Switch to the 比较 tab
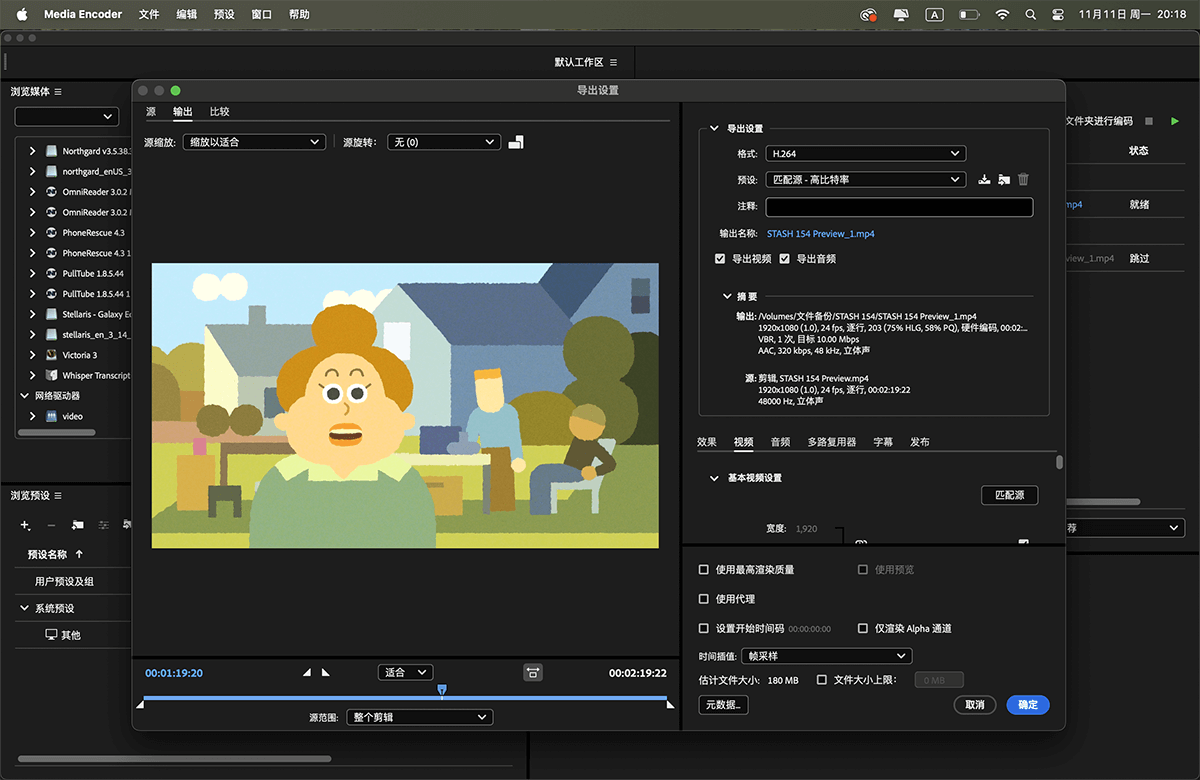1200x780 pixels. pos(219,111)
